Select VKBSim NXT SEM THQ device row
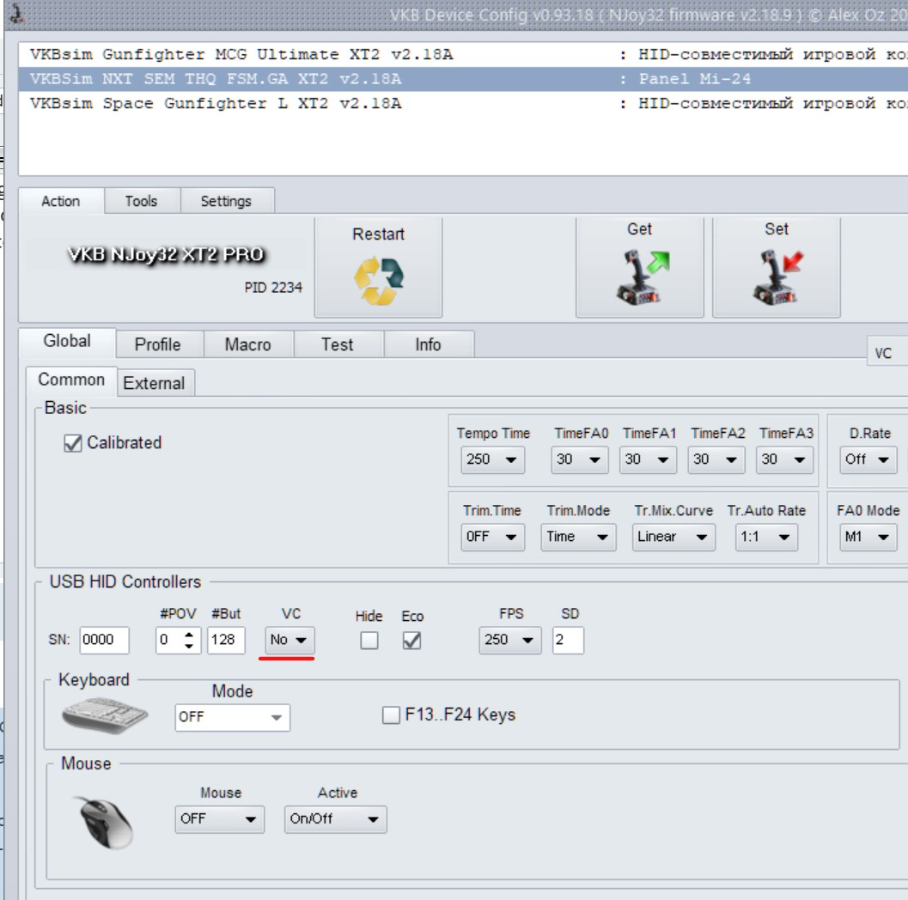The image size is (908, 900). click(463, 79)
